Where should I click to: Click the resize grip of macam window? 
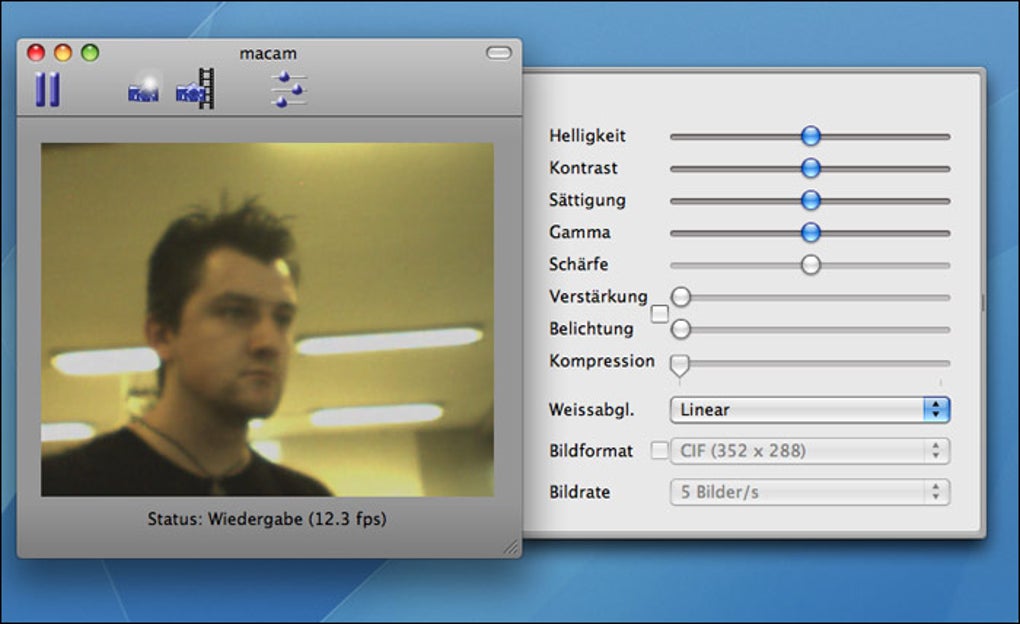(x=512, y=548)
